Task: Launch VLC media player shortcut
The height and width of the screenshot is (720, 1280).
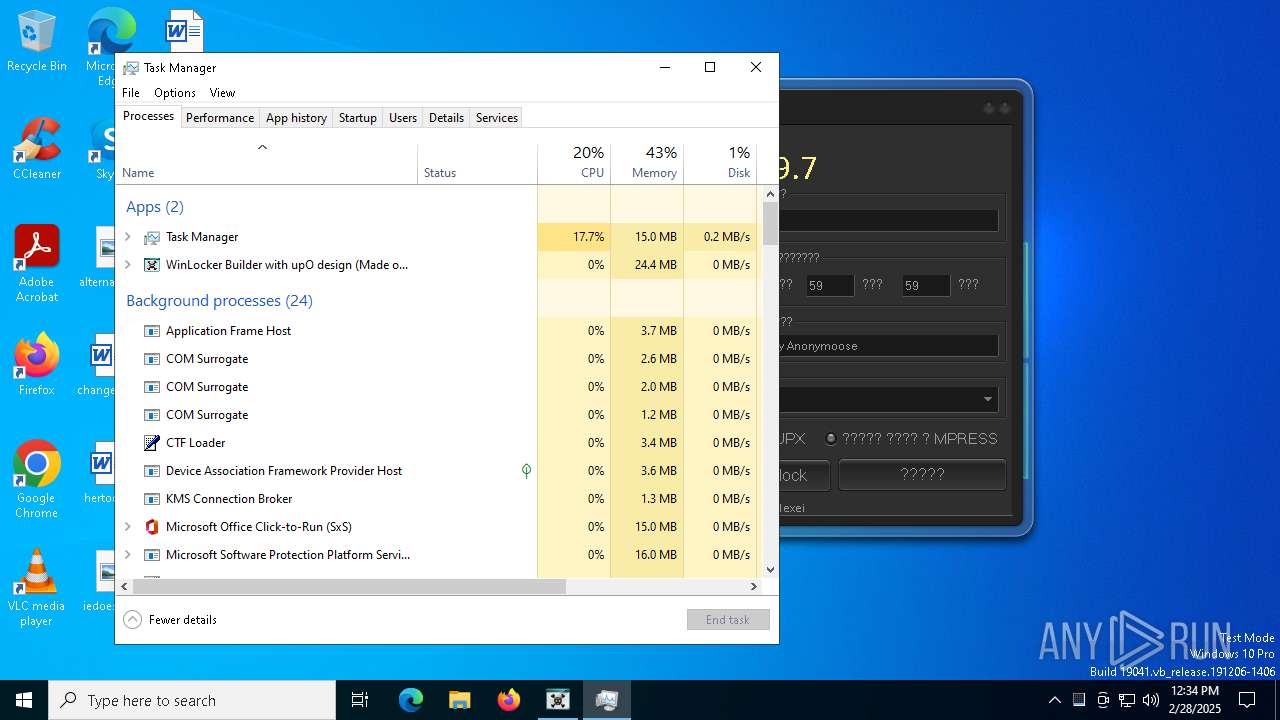Action: click(x=36, y=587)
